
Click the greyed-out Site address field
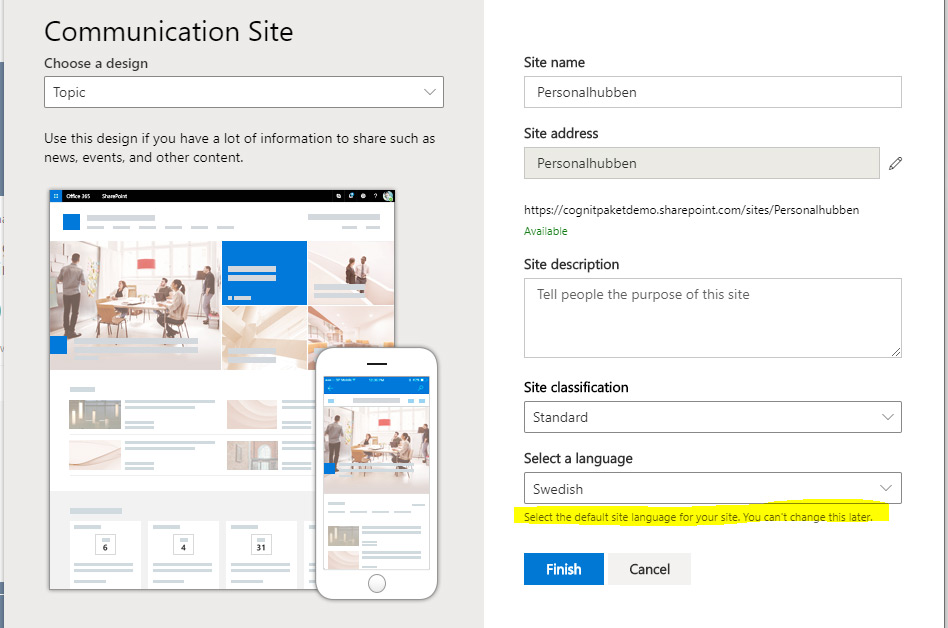coord(701,163)
